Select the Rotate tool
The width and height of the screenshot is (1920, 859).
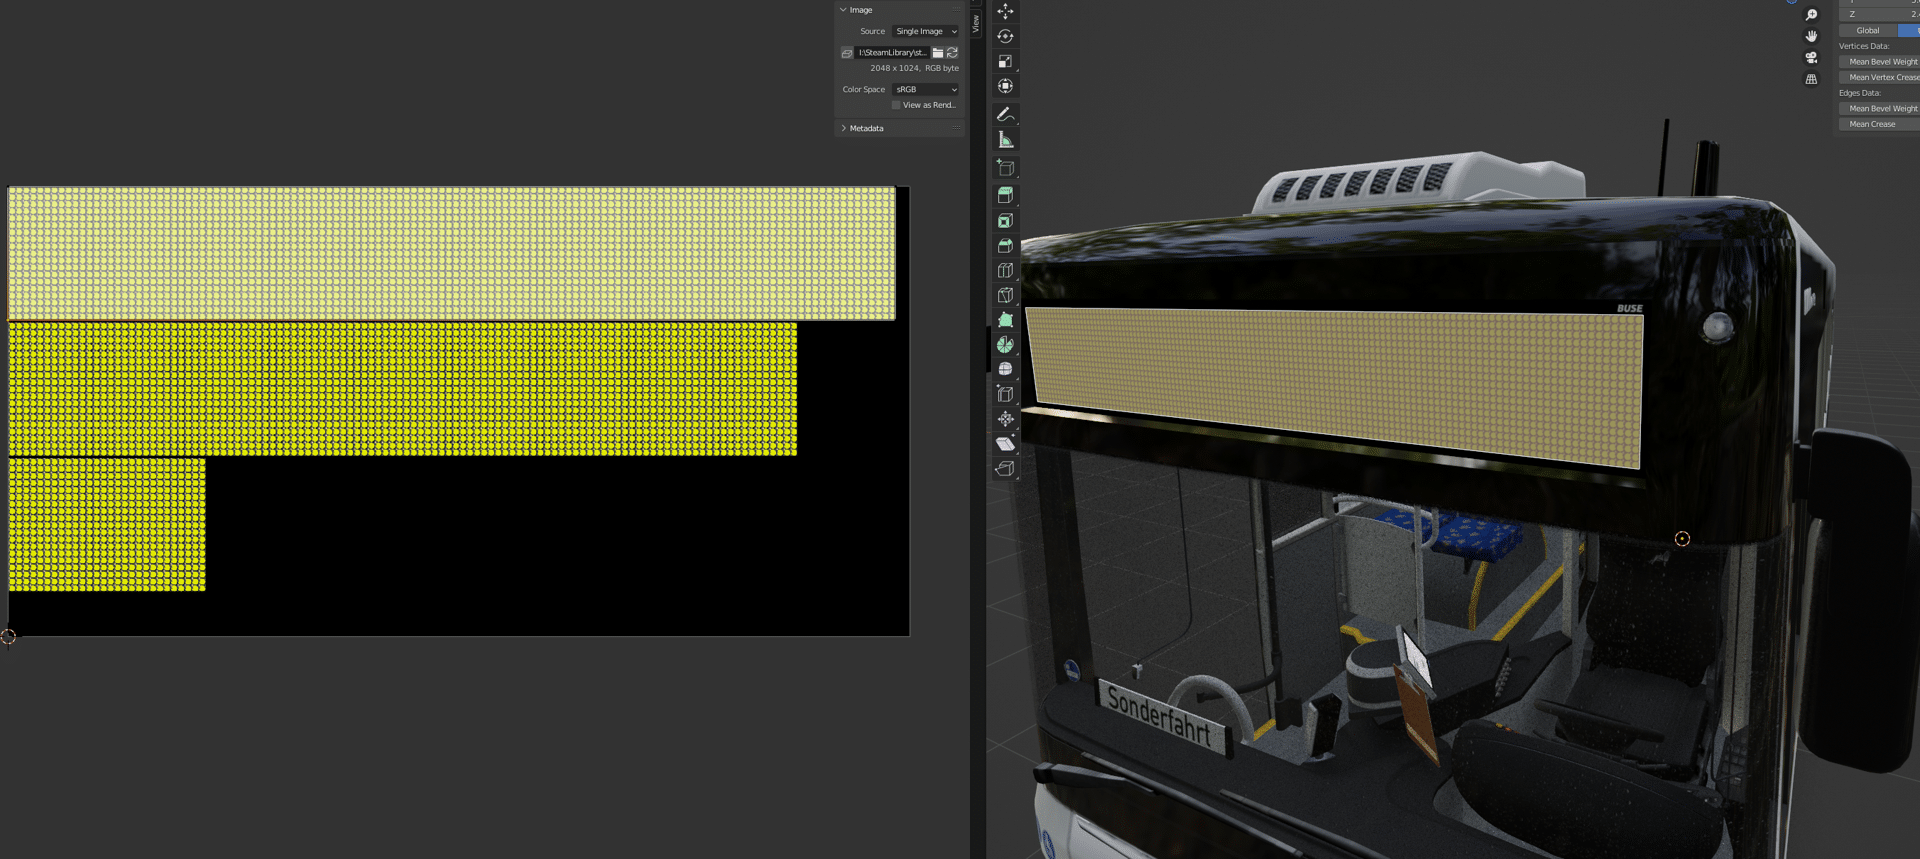click(x=1005, y=36)
